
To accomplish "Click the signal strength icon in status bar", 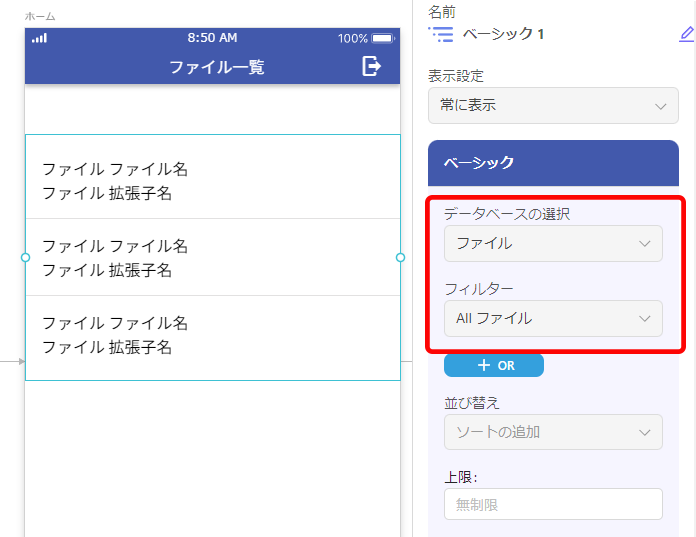I will click(x=40, y=38).
